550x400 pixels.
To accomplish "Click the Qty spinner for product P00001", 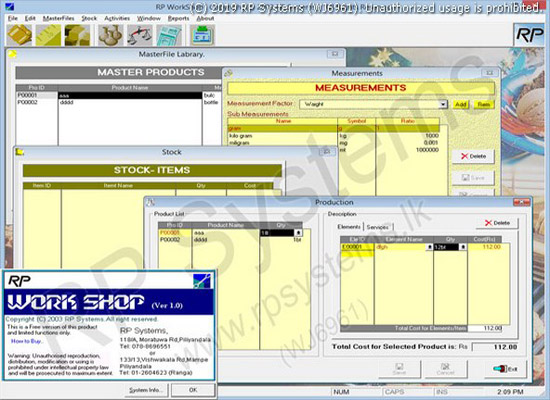I will tap(298, 233).
